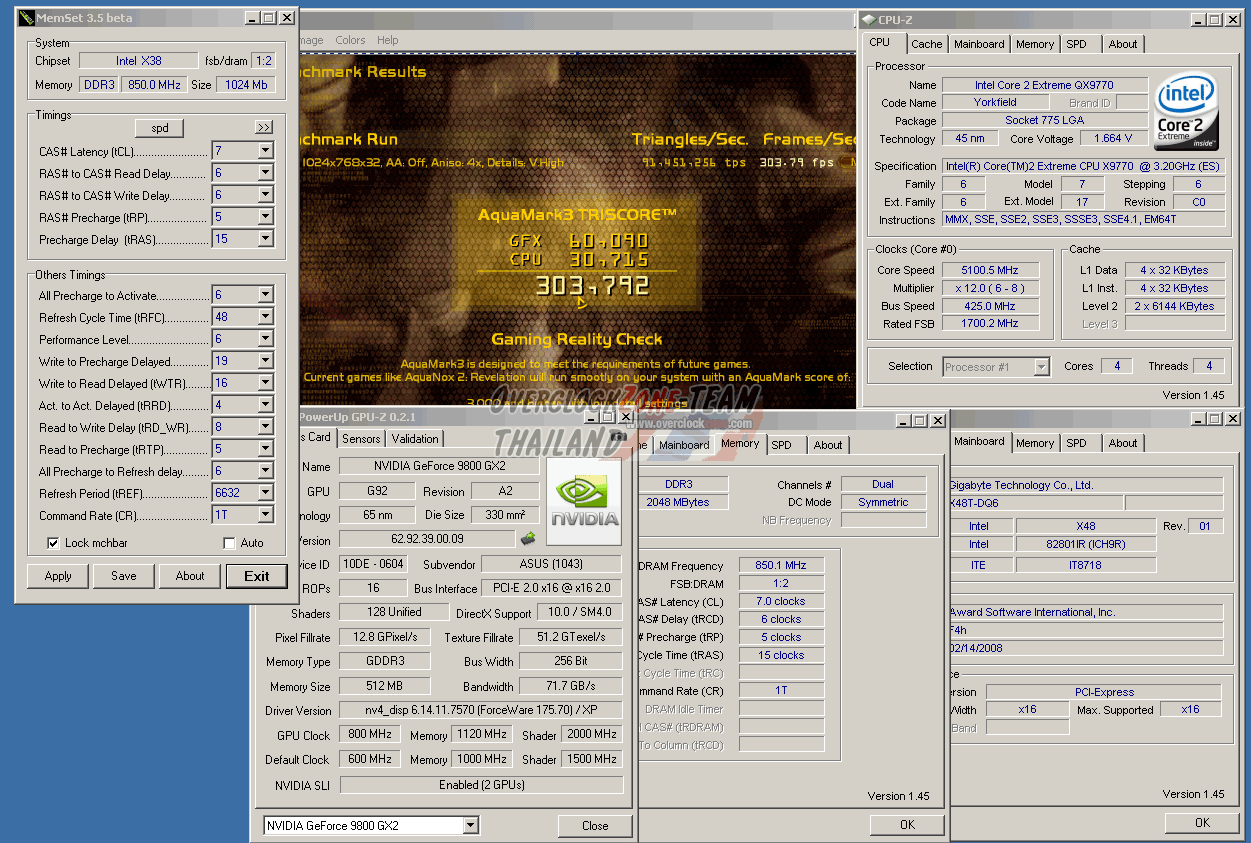
Task: Open the Read to Precharge (tRTP) dropdown
Action: tap(265, 449)
